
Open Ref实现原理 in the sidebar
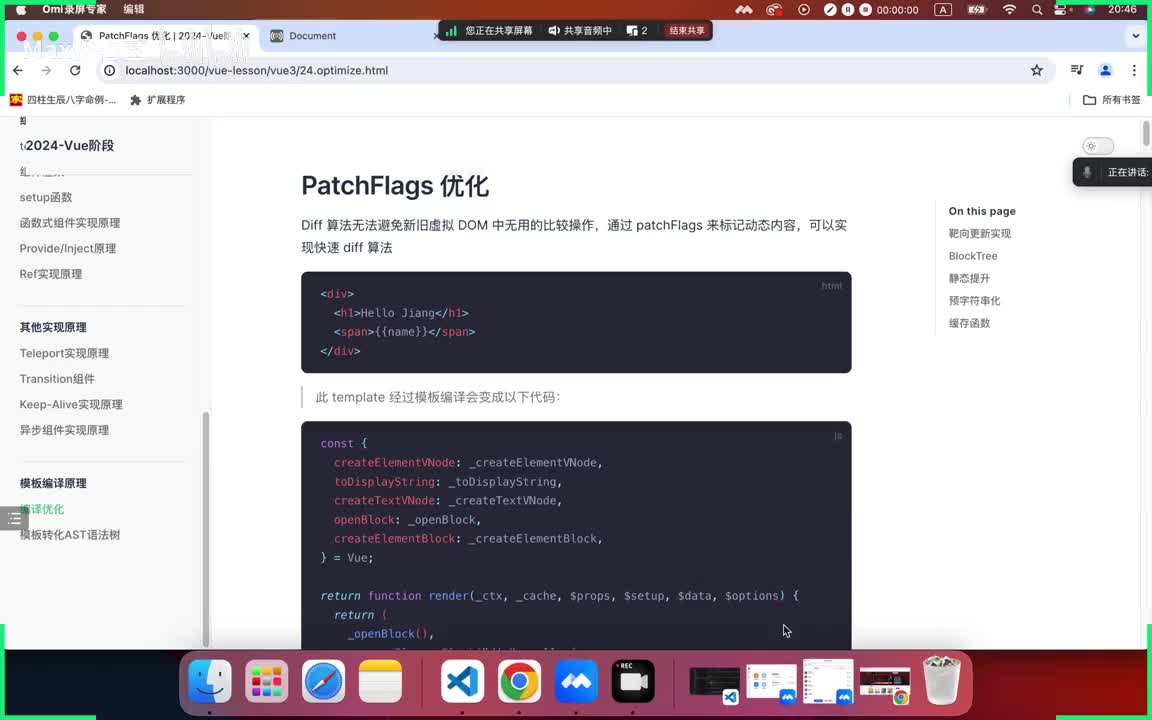(x=51, y=274)
